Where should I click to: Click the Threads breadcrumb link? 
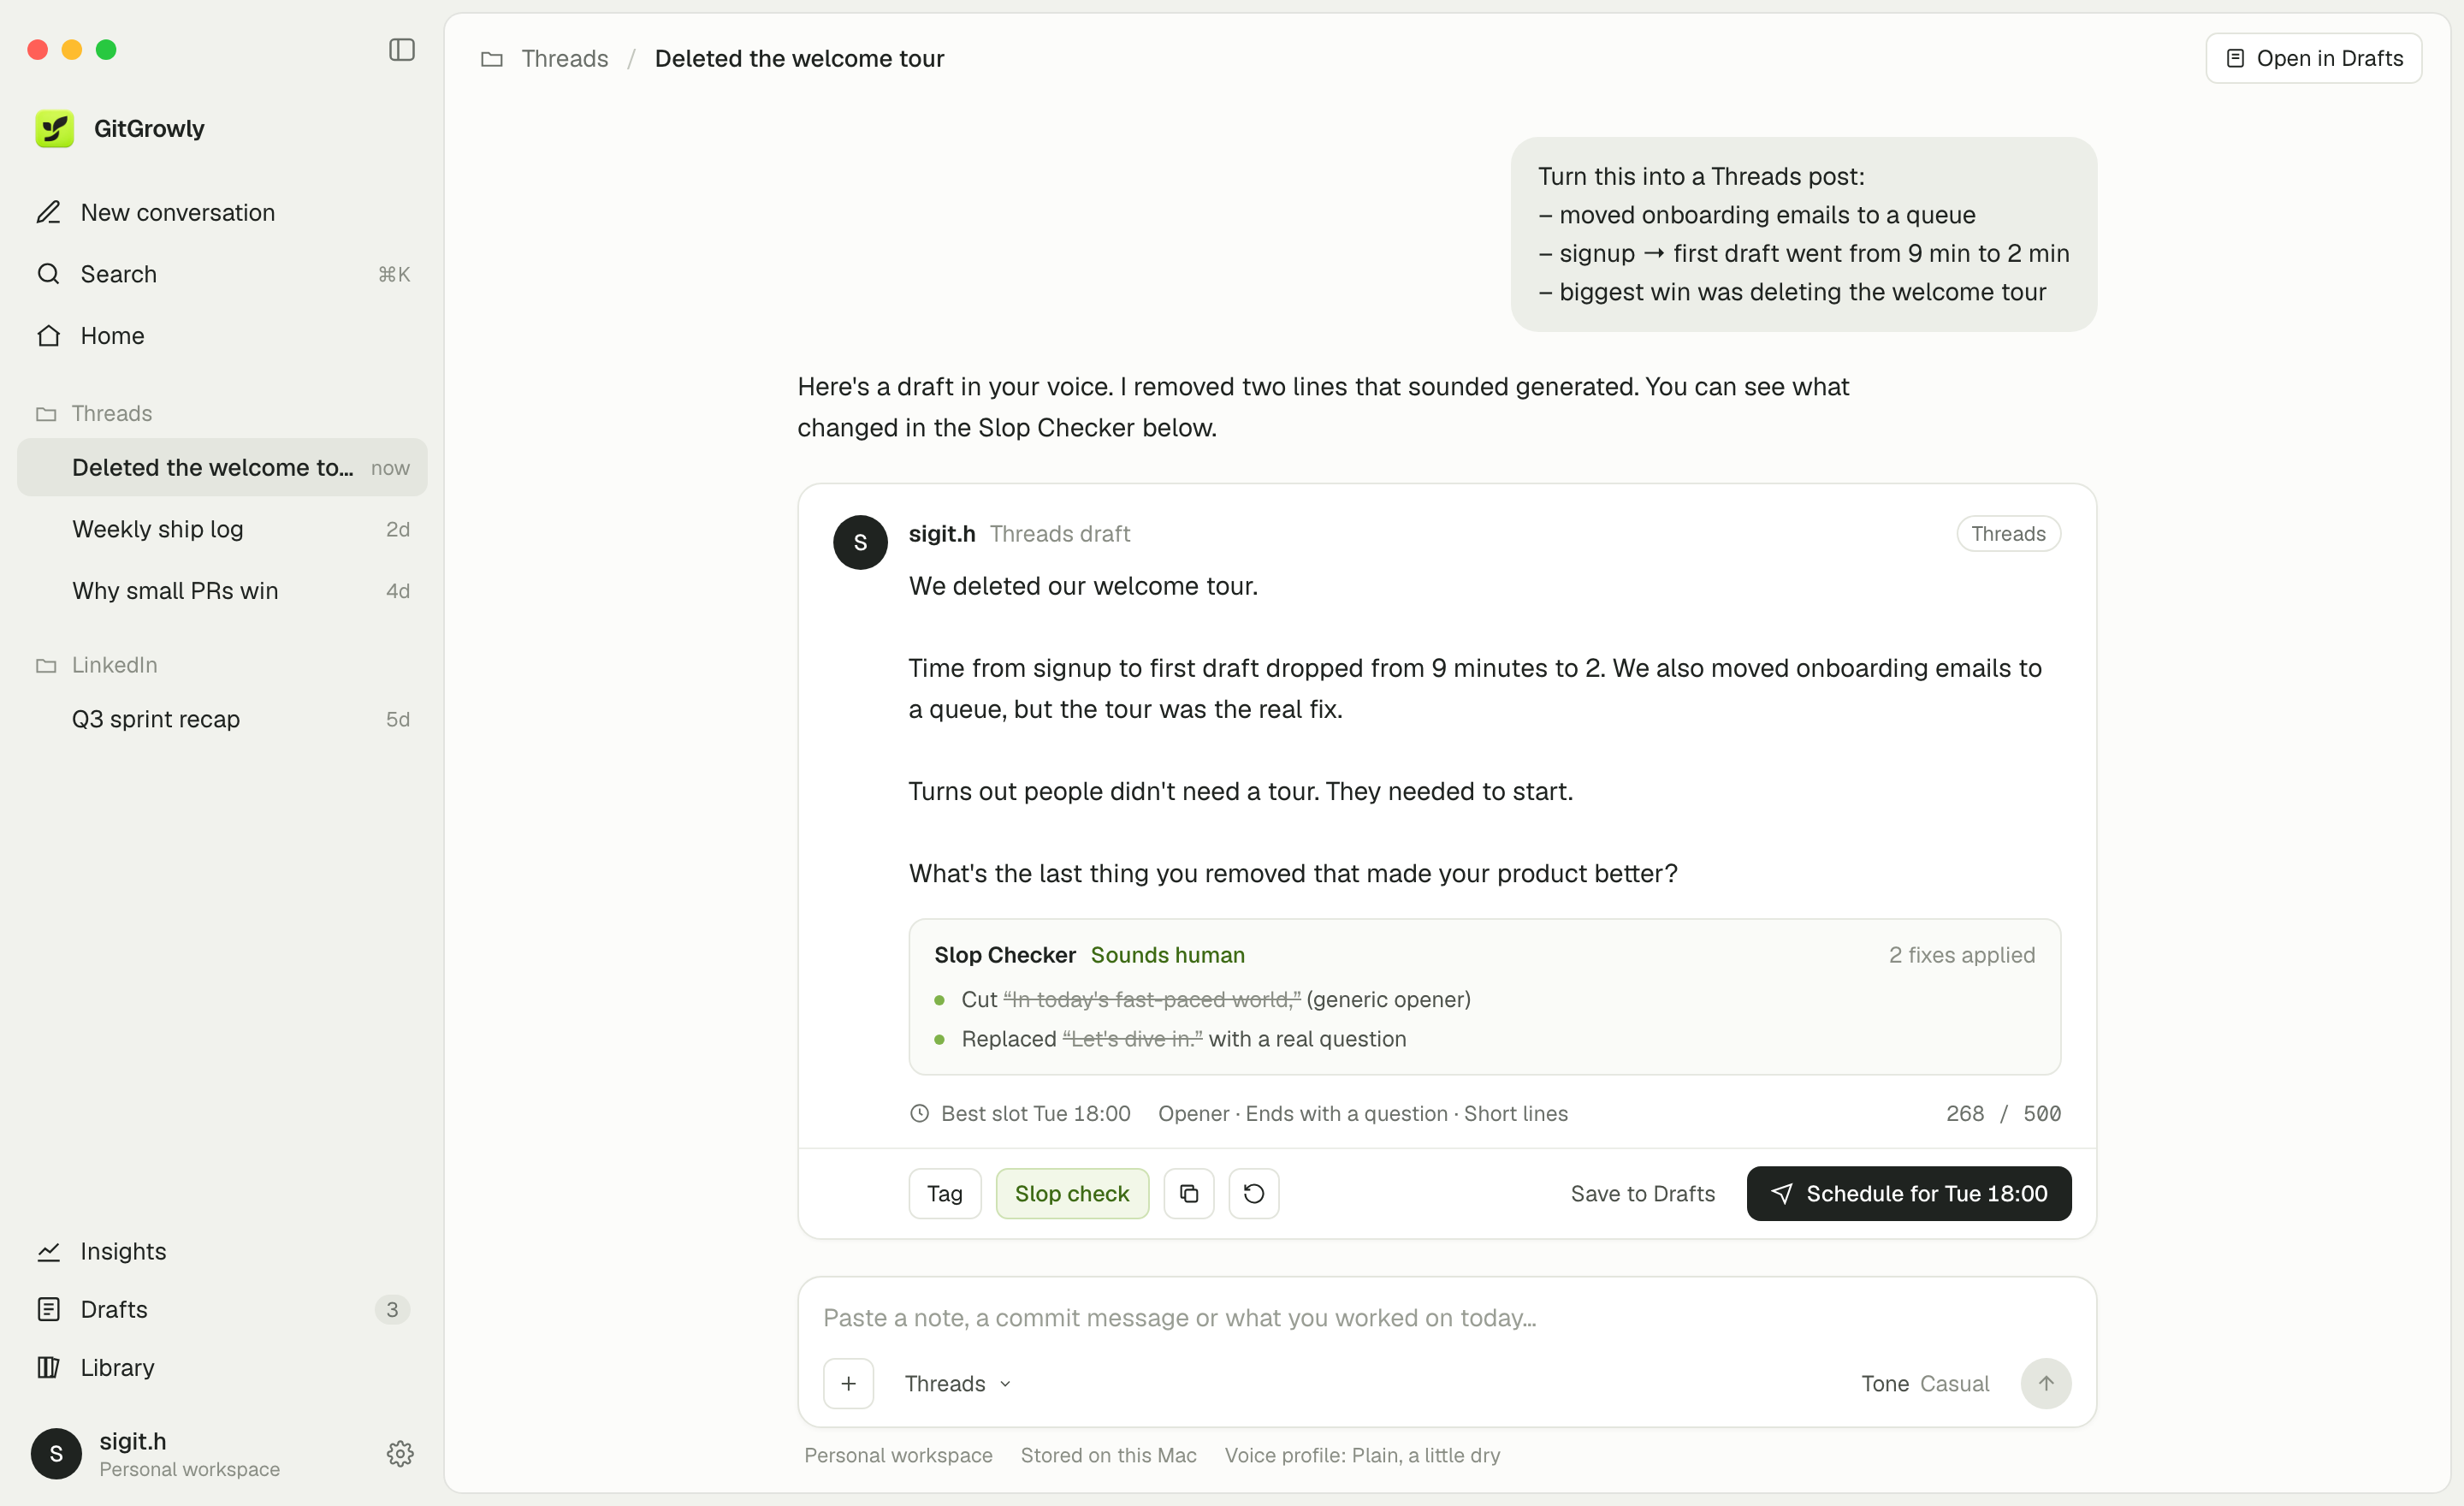564,59
